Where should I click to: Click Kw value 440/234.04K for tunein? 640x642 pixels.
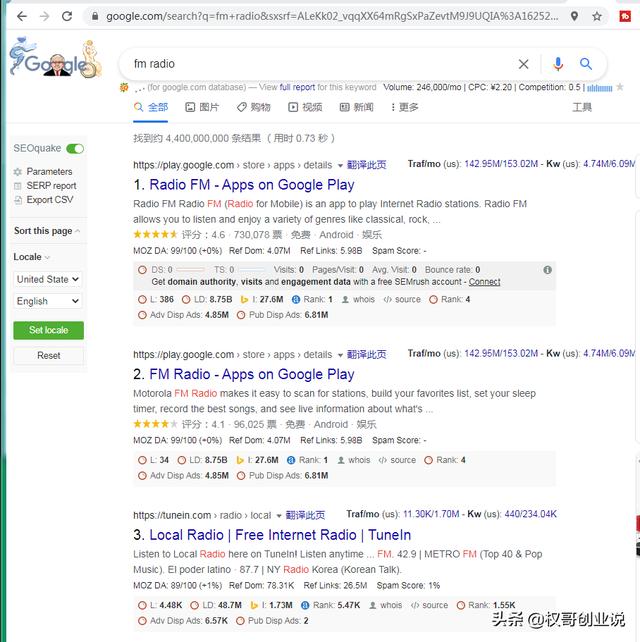(531, 514)
